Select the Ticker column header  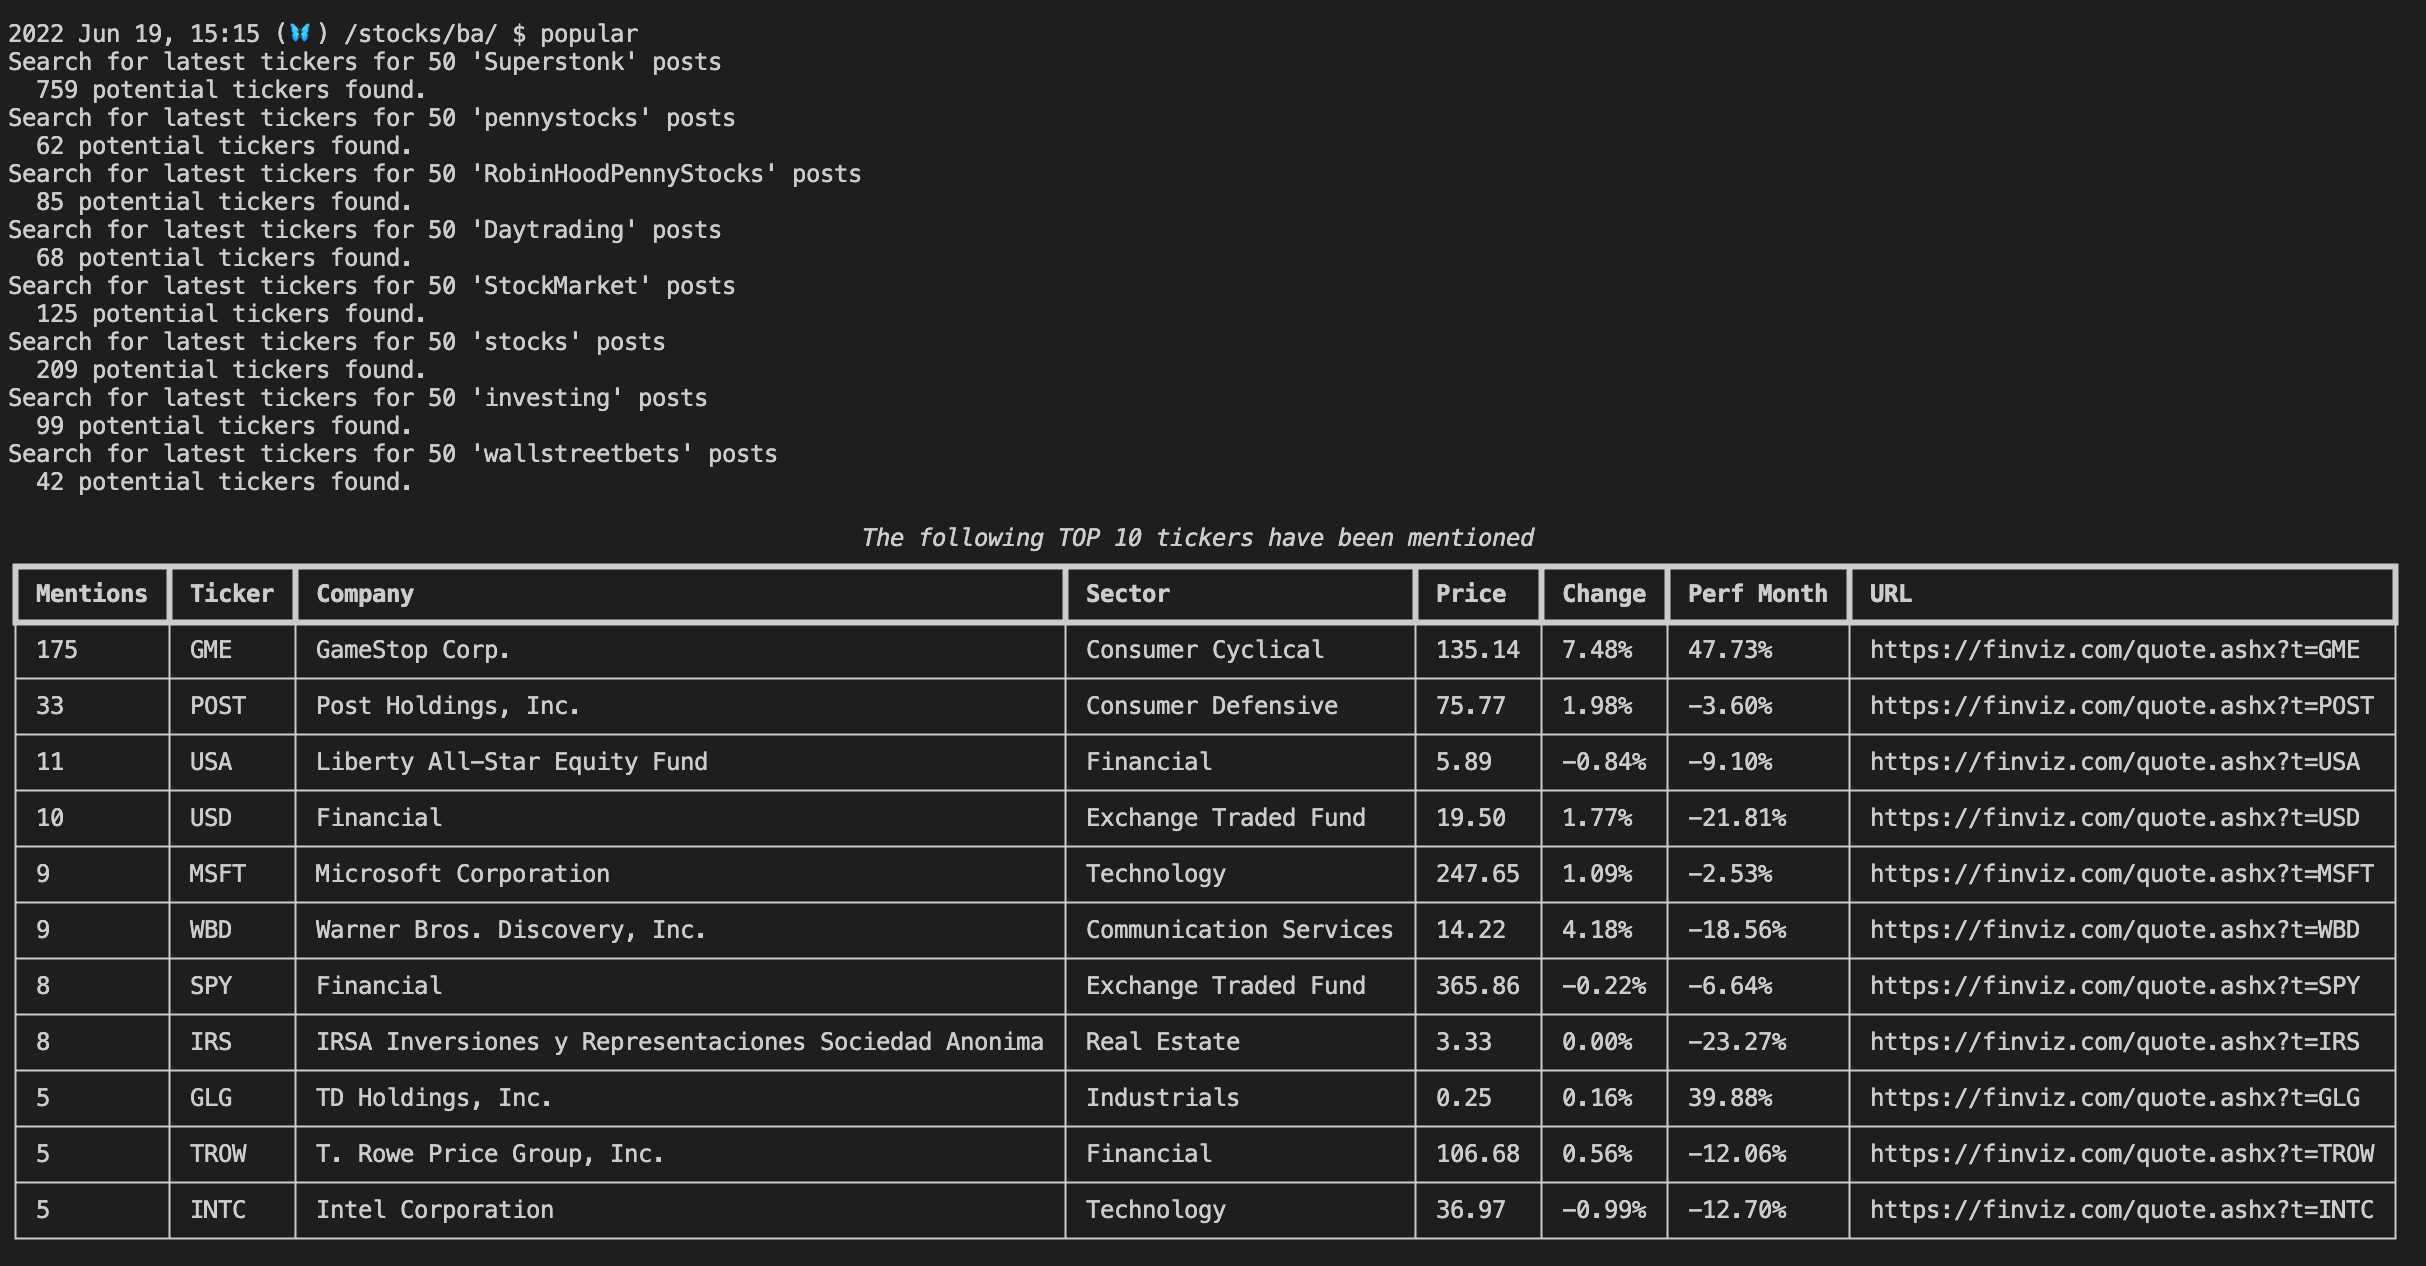231,594
